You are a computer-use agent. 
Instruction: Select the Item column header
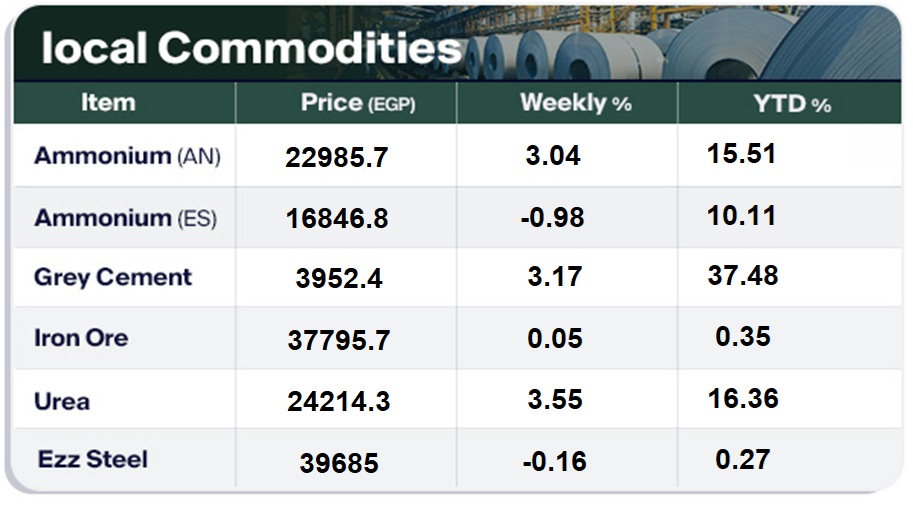pos(108,103)
